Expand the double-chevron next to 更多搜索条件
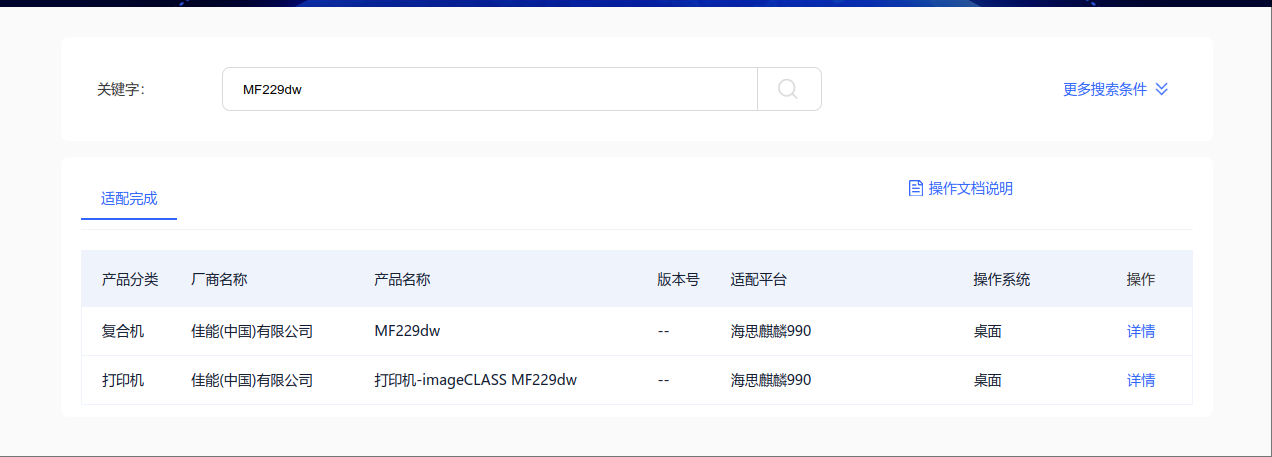Viewport: 1272px width, 457px height. tap(1161, 89)
